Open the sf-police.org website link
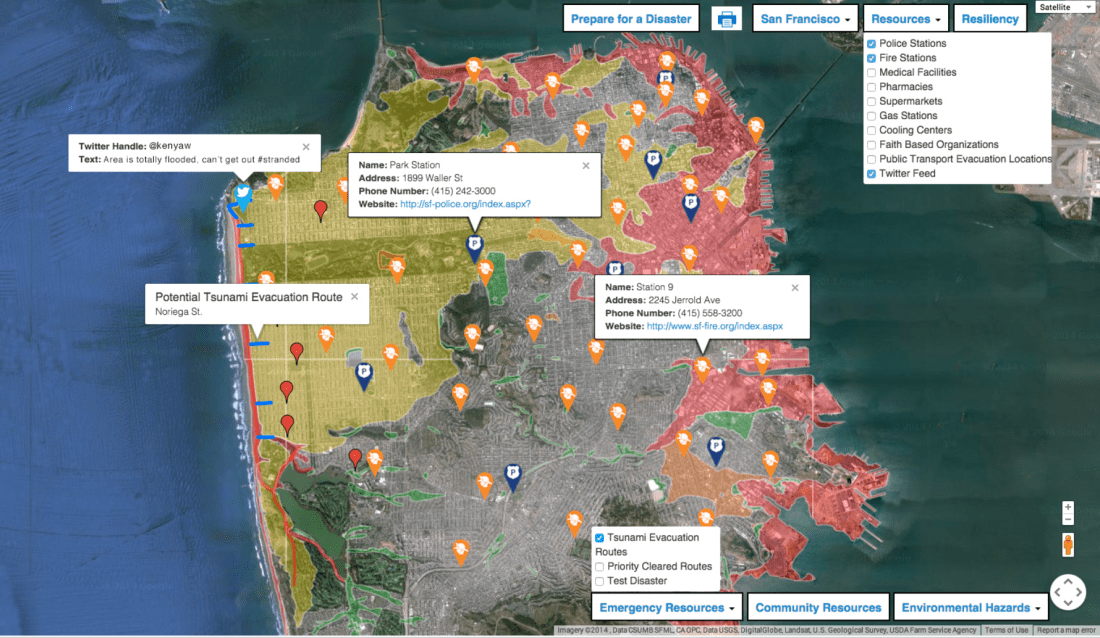Screen dimensions: 1100x638 point(465,204)
